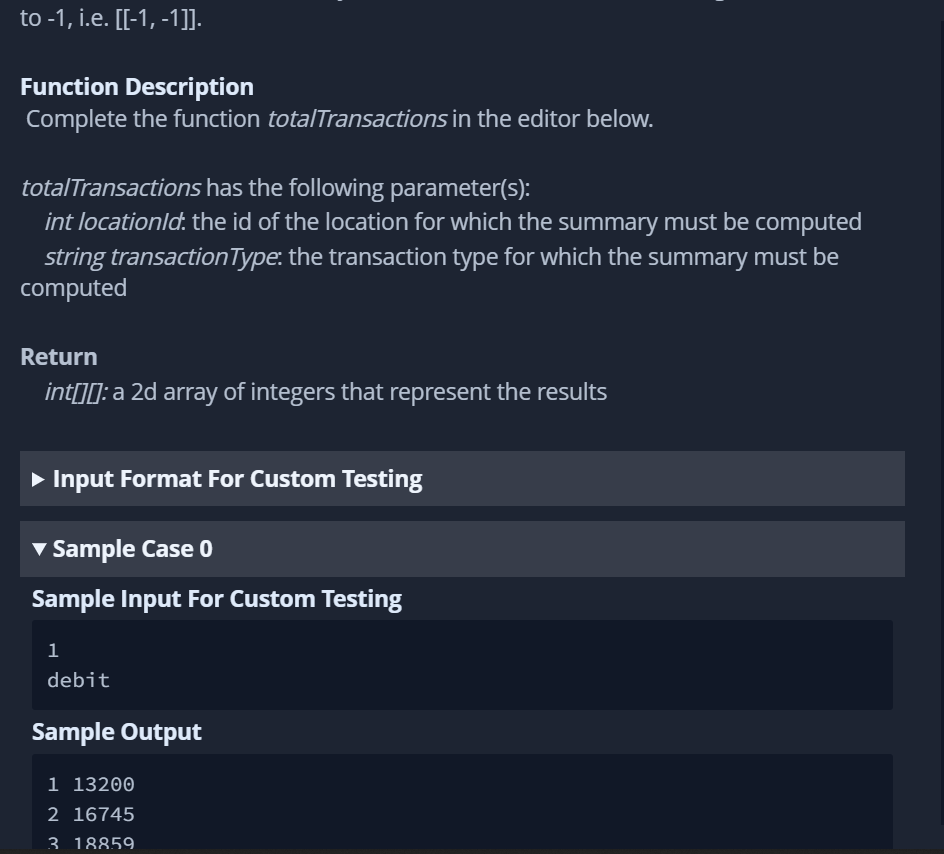
Task: Expand the Input Format For Custom Testing section
Action: pyautogui.click(x=237, y=479)
